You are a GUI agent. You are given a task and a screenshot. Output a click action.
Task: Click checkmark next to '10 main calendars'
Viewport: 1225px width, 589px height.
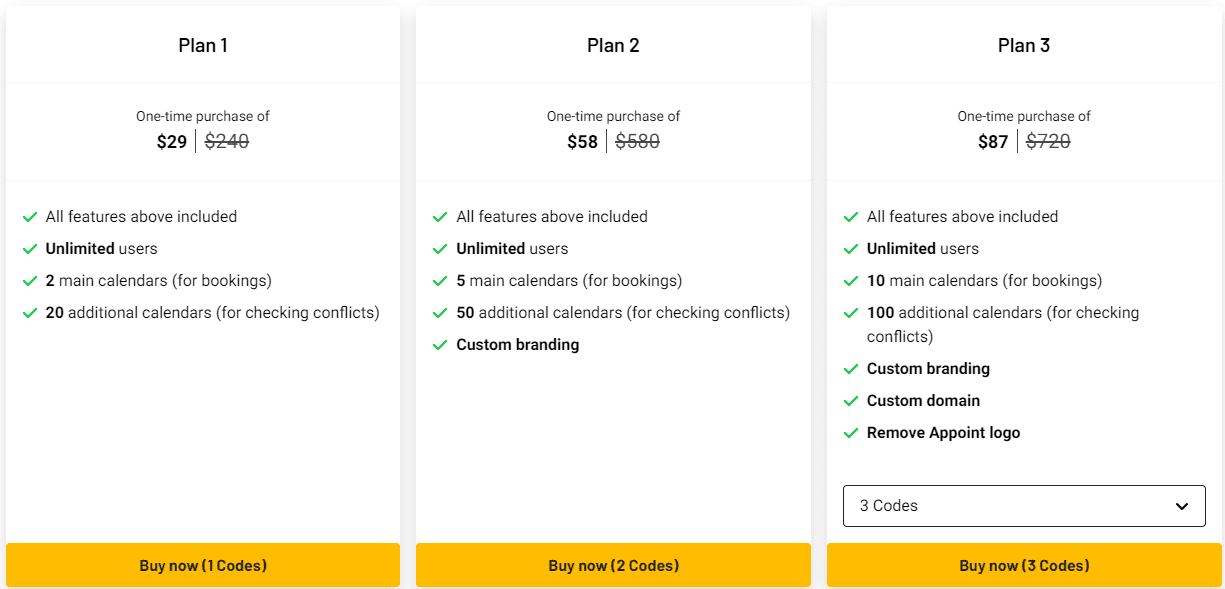pyautogui.click(x=851, y=281)
